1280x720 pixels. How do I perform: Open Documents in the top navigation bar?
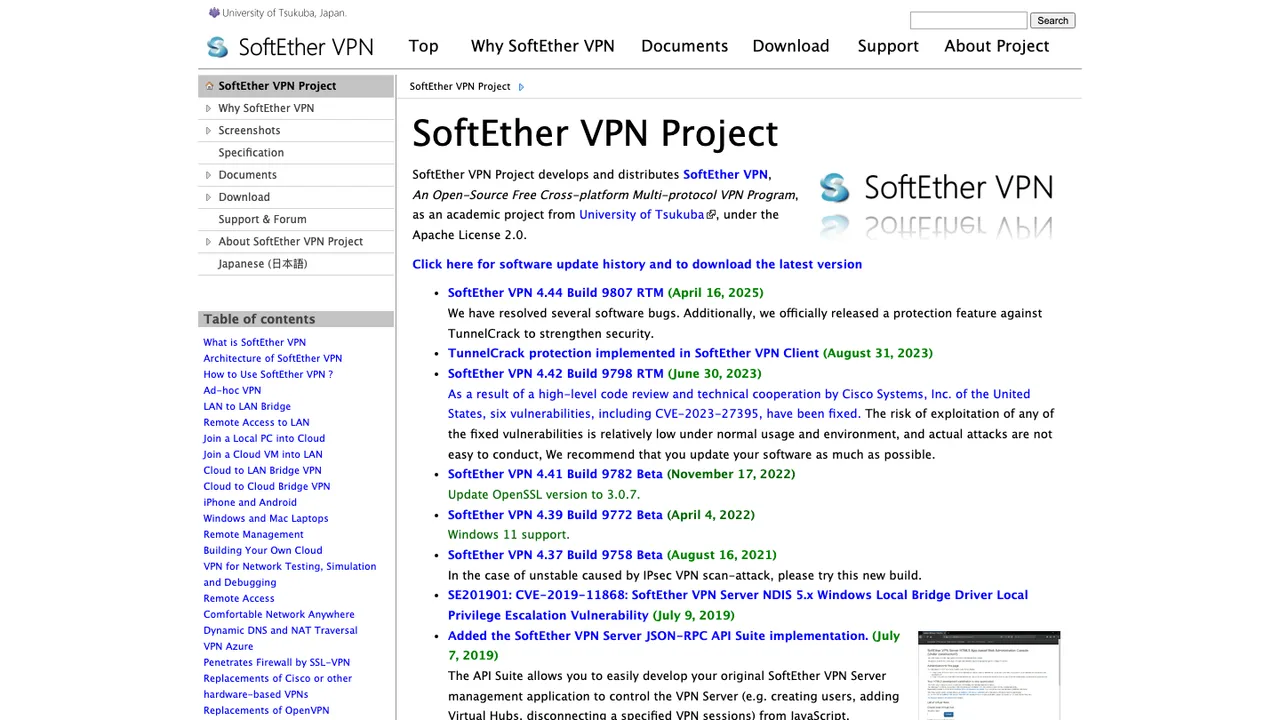684,46
